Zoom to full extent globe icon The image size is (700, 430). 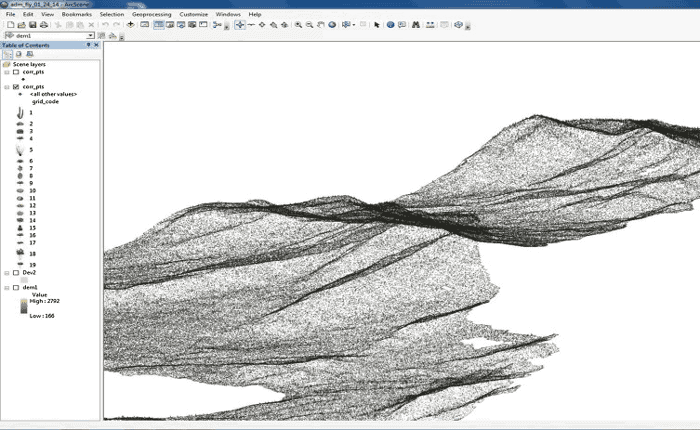pos(332,25)
